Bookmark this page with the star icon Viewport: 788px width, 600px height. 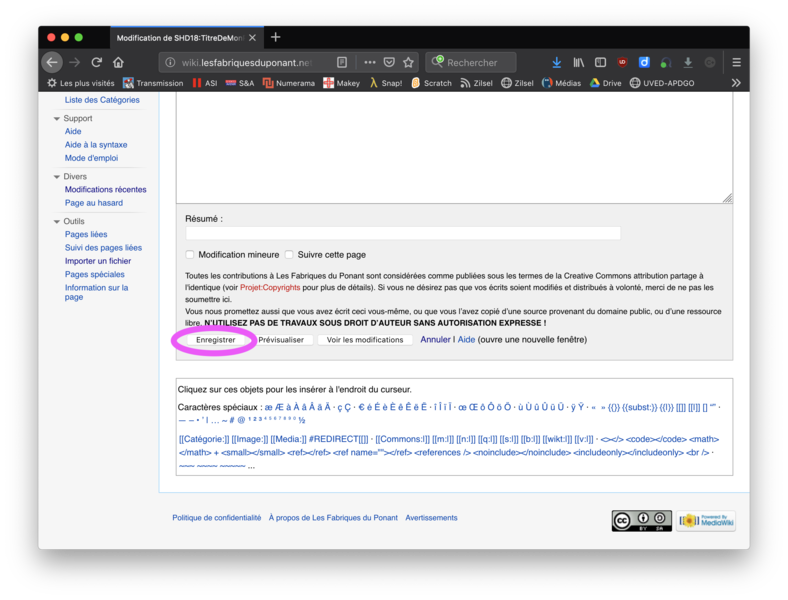tap(408, 62)
